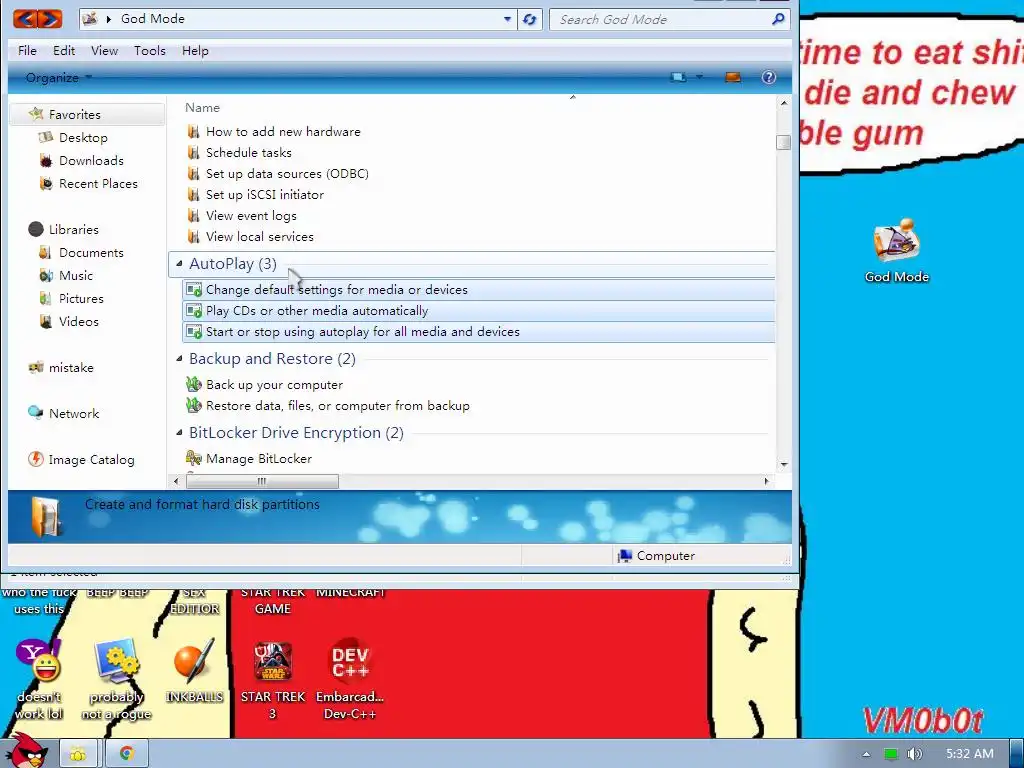Open Downloads in the sidebar

point(91,160)
